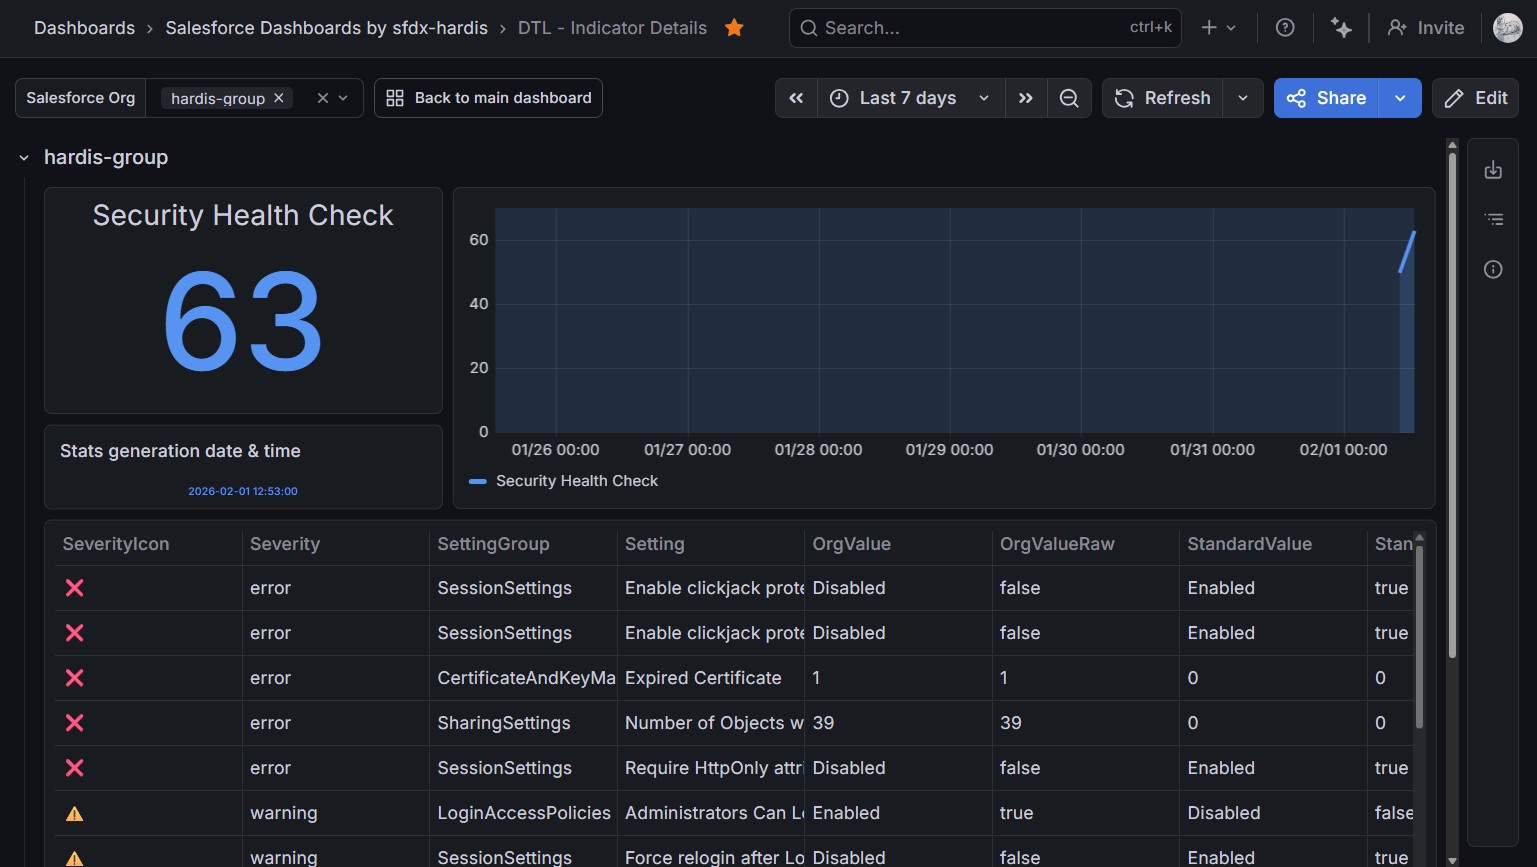The height and width of the screenshot is (867, 1537).
Task: Remove the hardis-group filter tag
Action: pos(279,98)
